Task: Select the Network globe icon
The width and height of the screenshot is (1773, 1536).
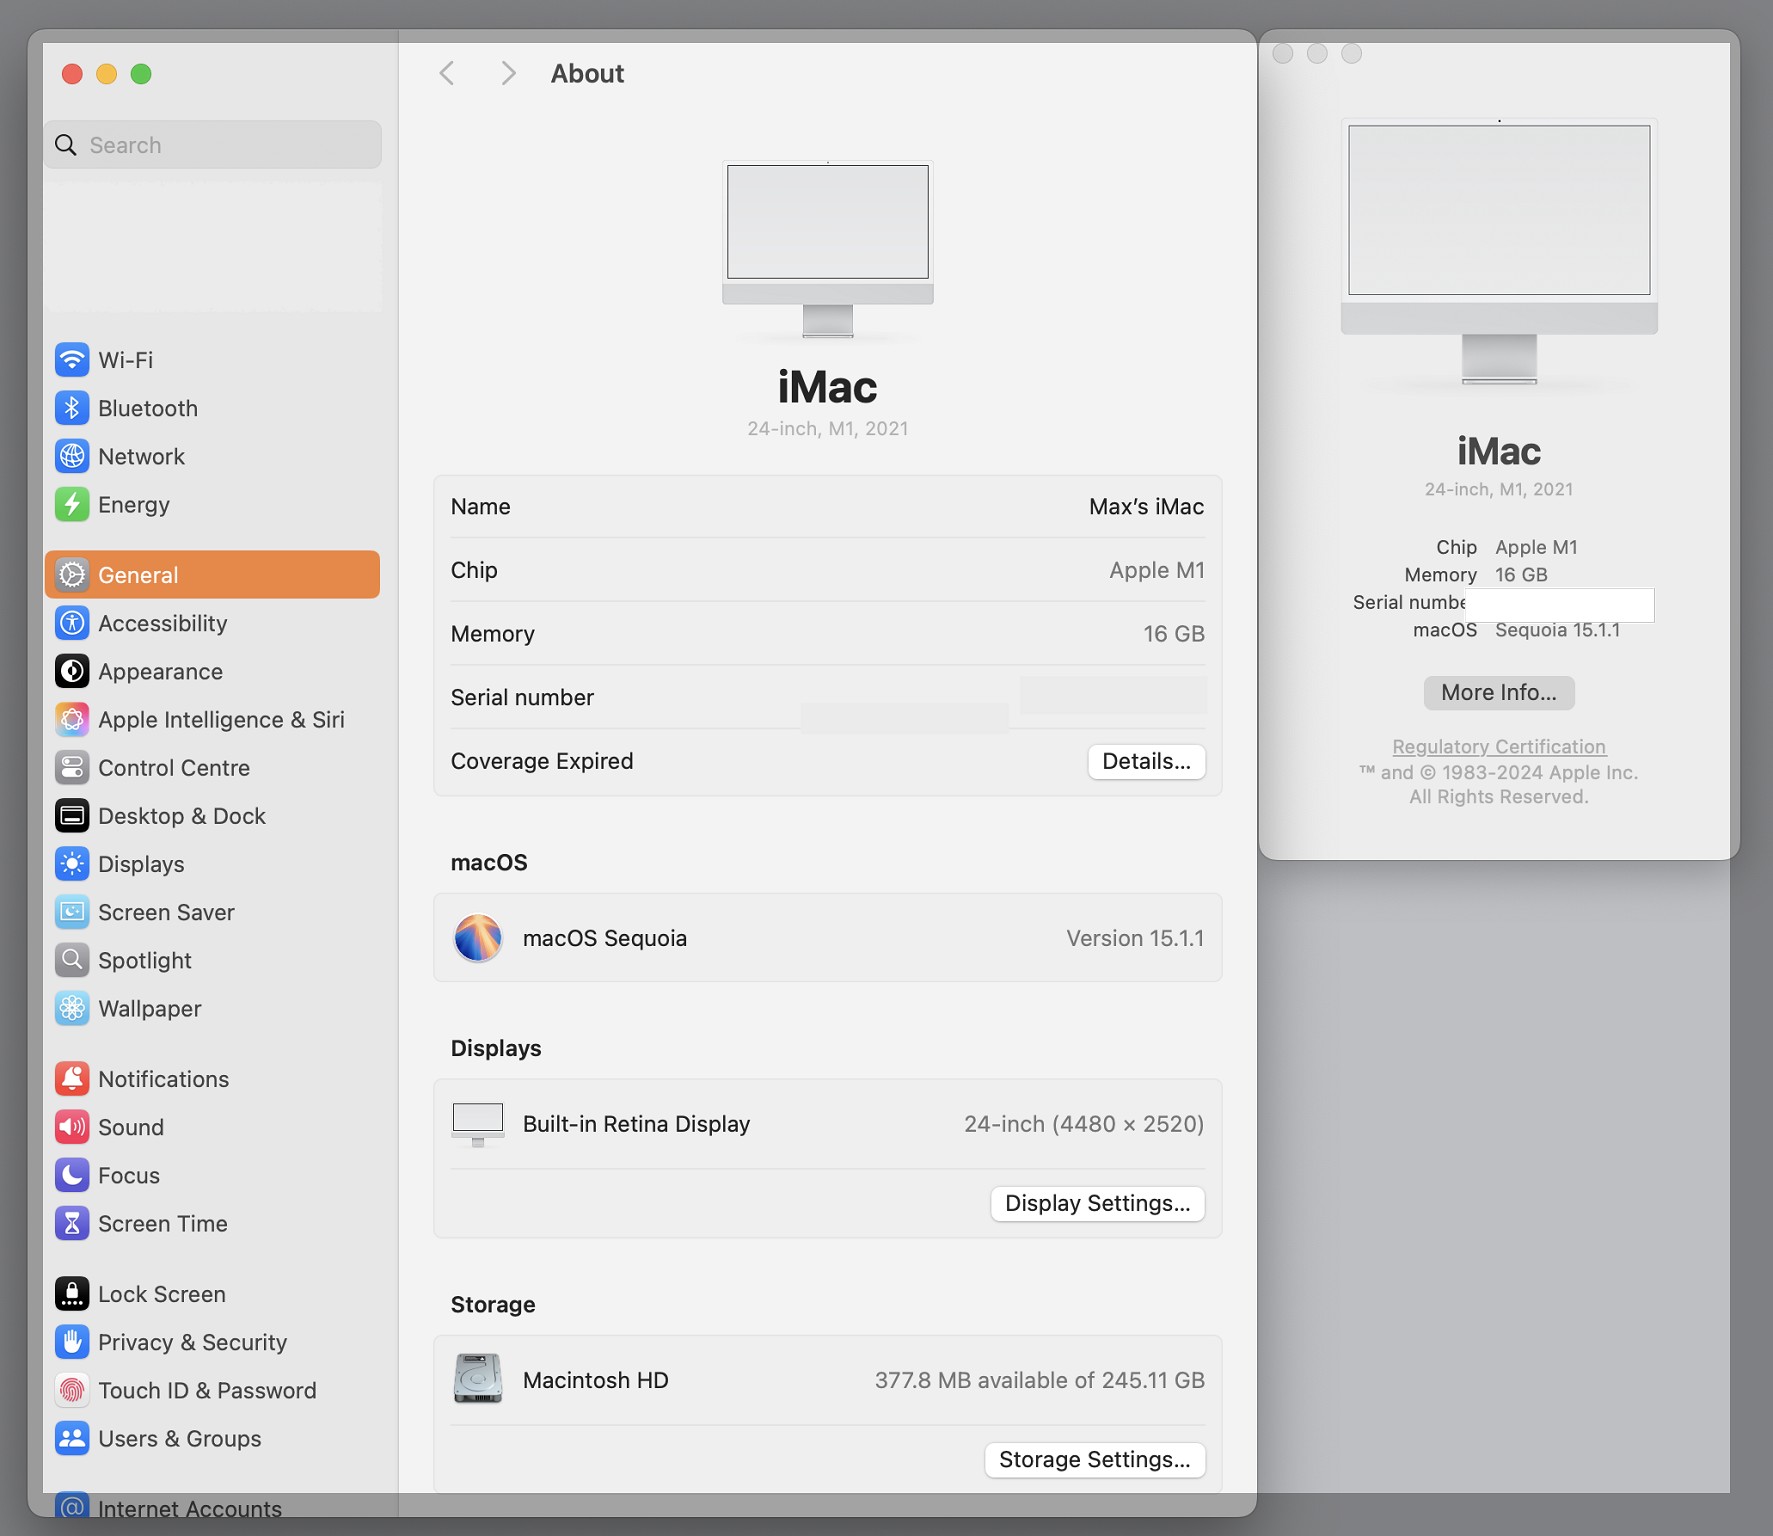Action: pos(72,456)
